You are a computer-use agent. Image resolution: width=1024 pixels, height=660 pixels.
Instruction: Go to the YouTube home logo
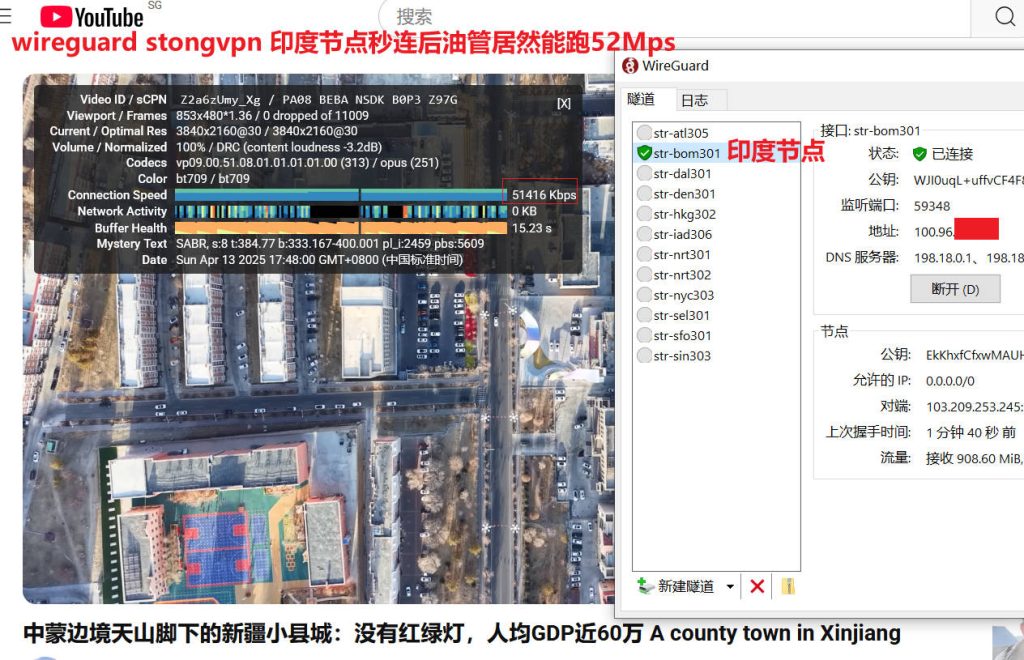tap(91, 17)
